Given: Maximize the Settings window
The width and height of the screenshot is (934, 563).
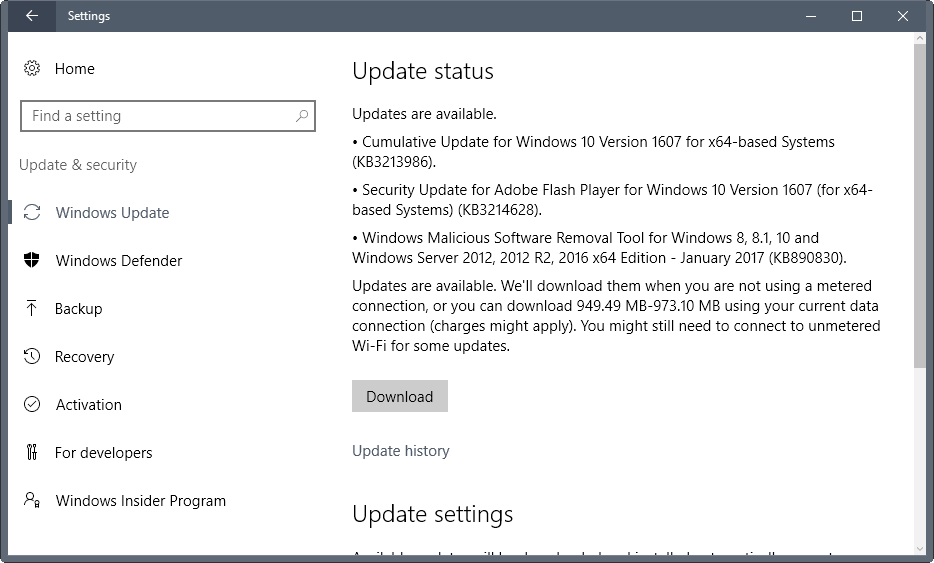Looking at the screenshot, I should pos(857,16).
